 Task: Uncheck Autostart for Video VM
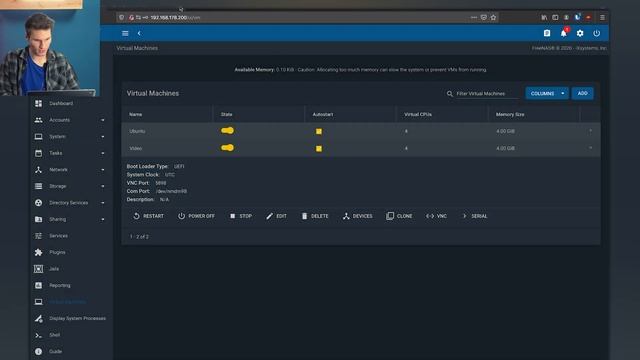319,149
